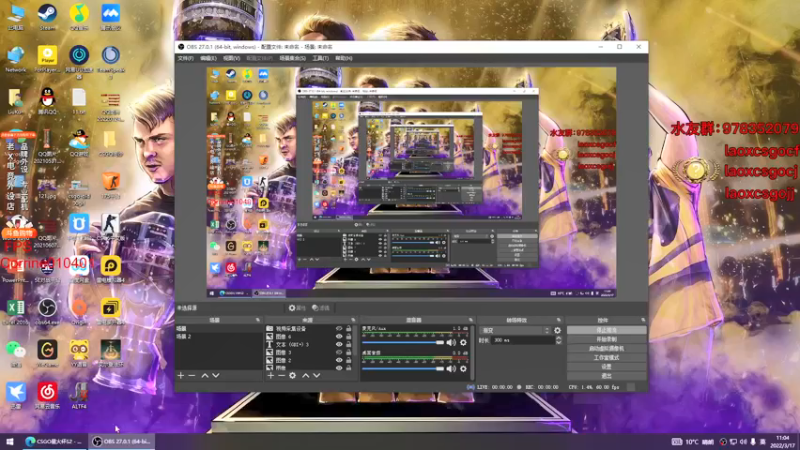800x450 pixels.
Task: Select 网易云音乐 desktop icon
Action: click(x=47, y=395)
